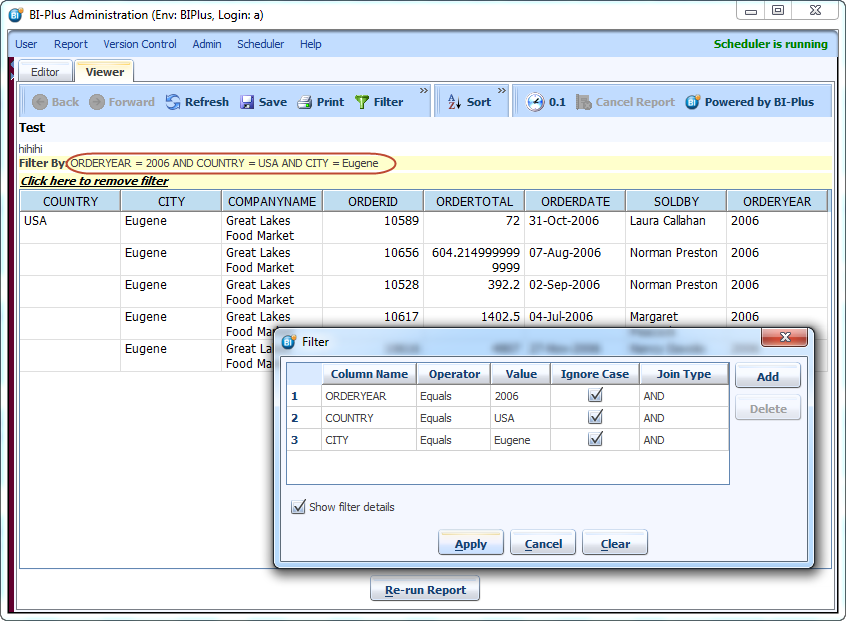
Task: Open the Filter funnel tool
Action: 362,102
